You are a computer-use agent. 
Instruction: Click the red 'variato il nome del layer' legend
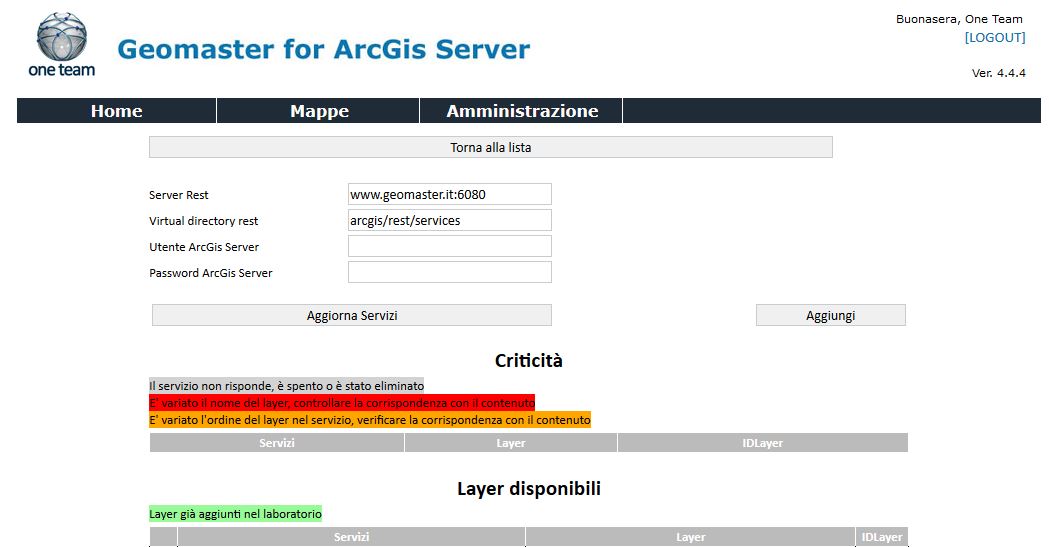(x=342, y=403)
